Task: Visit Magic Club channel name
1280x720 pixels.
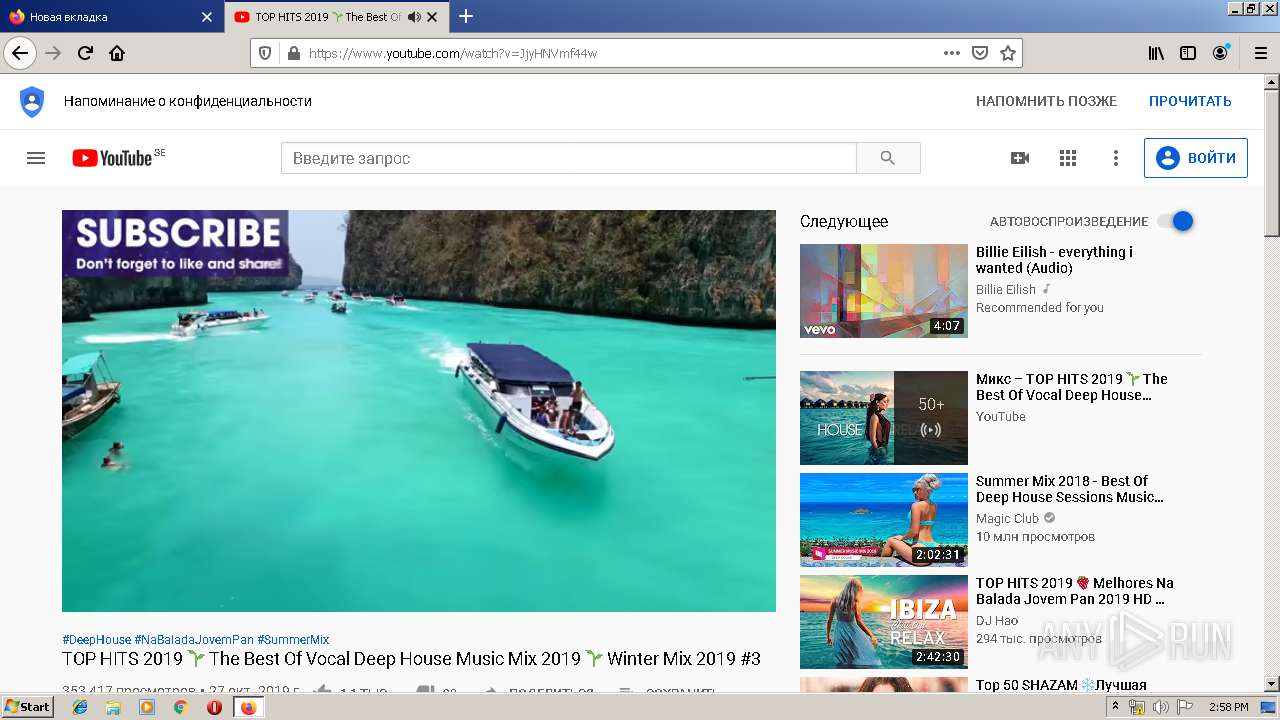Action: pyautogui.click(x=1007, y=518)
